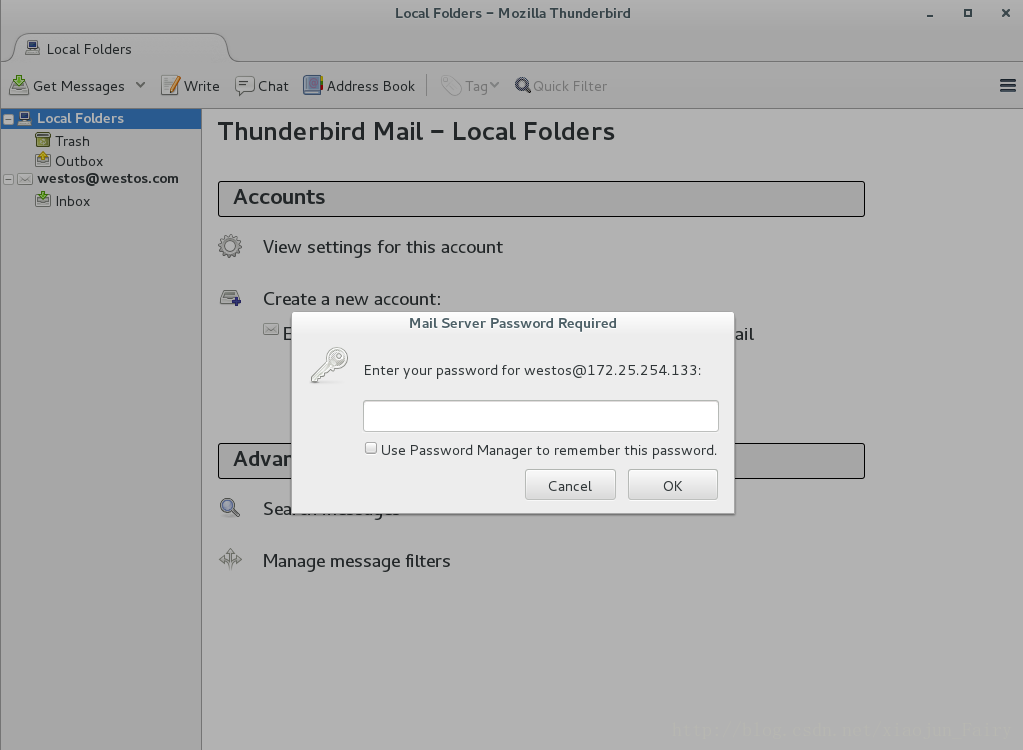Click View settings for this account
This screenshot has height=750, width=1023.
pos(382,247)
